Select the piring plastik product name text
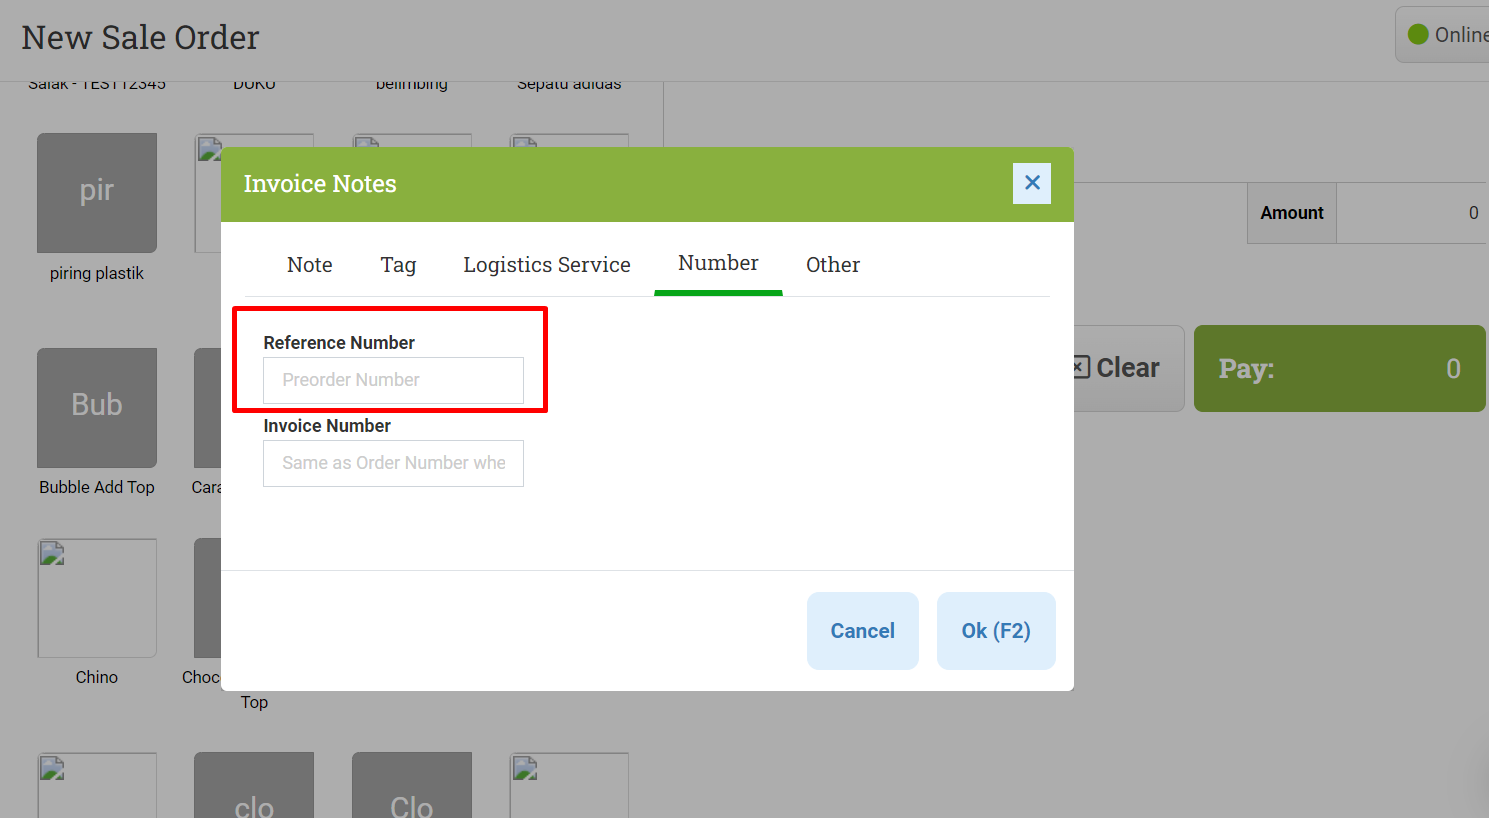Screen dimensions: 1489x818 (x=97, y=273)
